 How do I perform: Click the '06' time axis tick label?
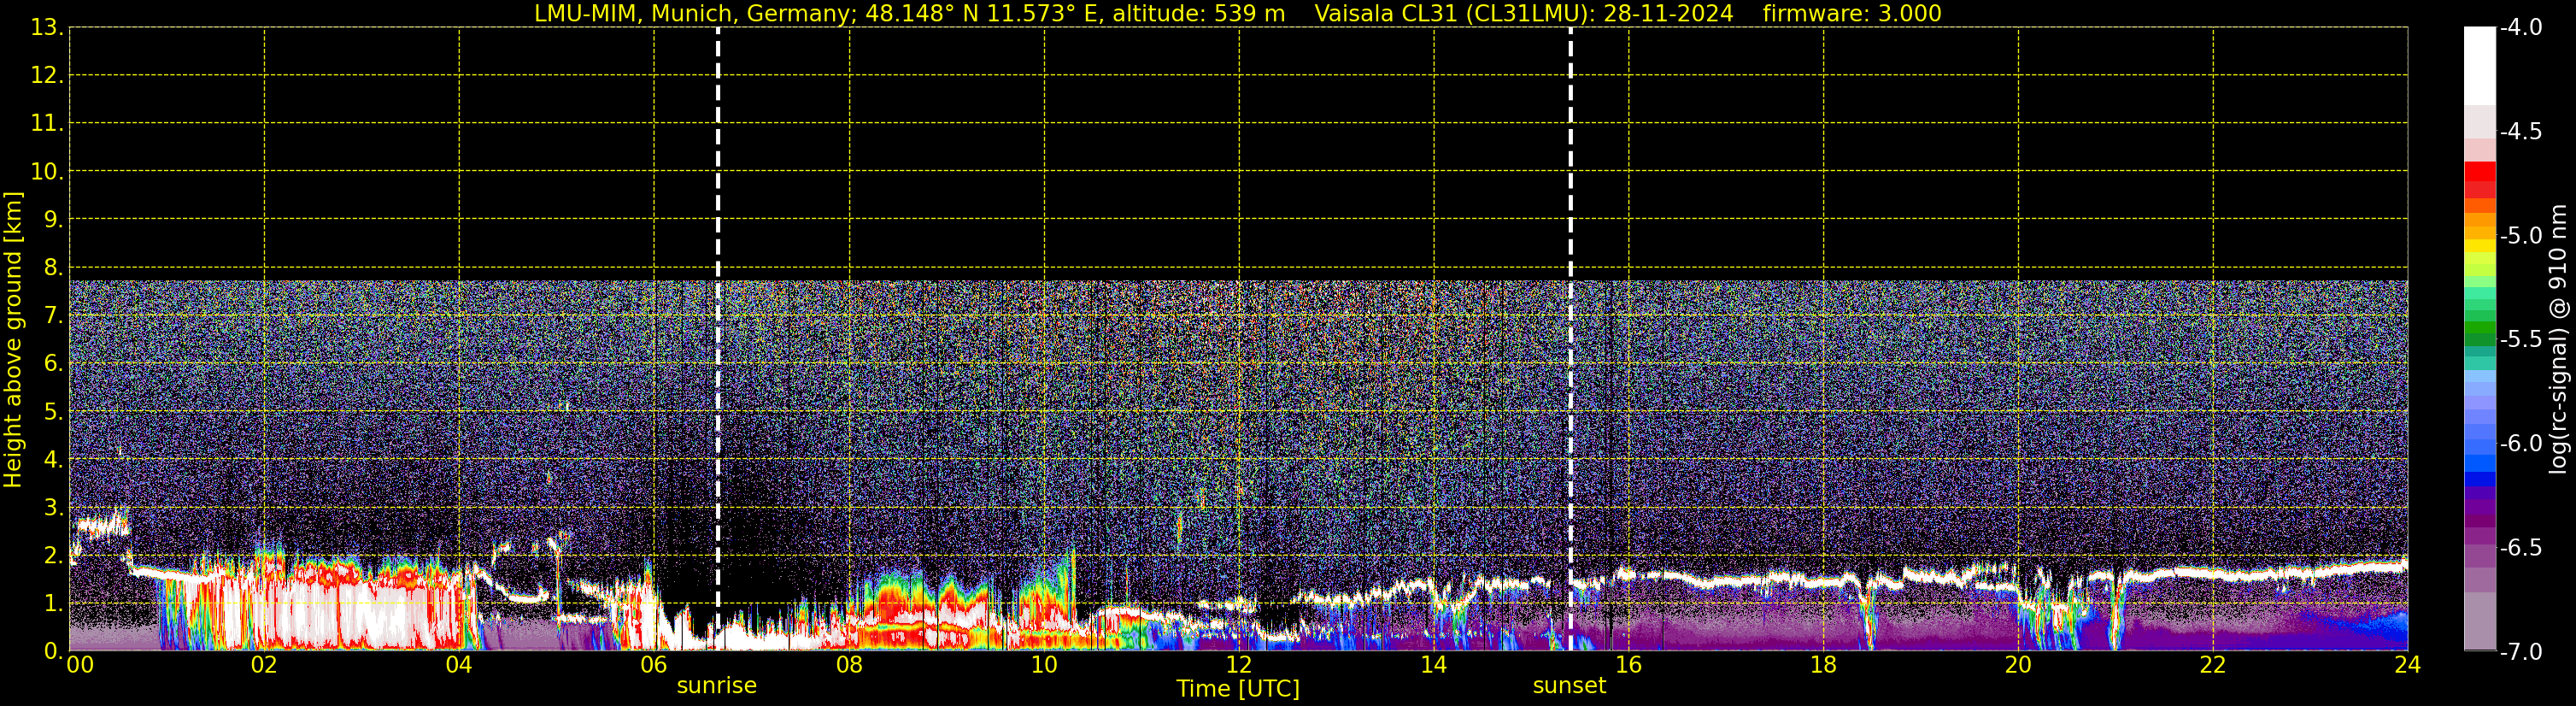(654, 665)
